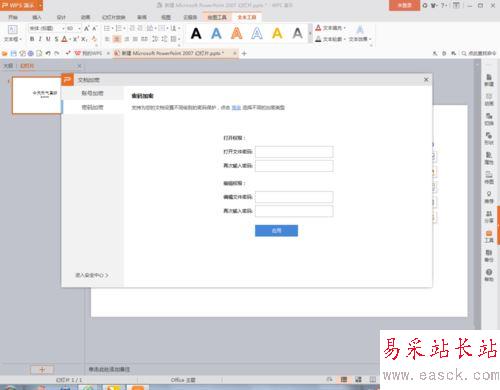
Task: Click the Bold formatting button
Action: pyautogui.click(x=32, y=39)
